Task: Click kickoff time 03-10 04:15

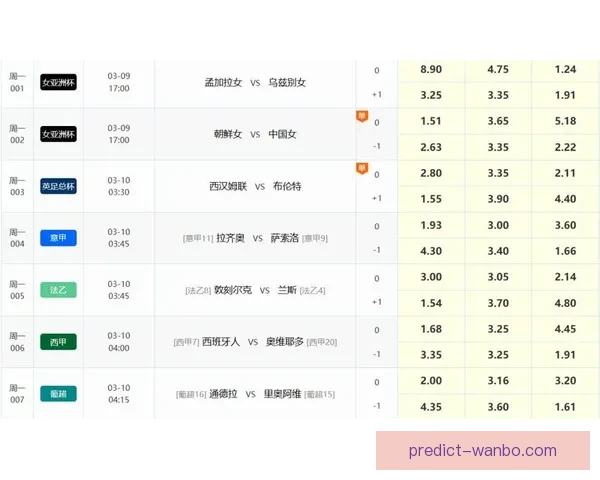Action: [x=119, y=393]
